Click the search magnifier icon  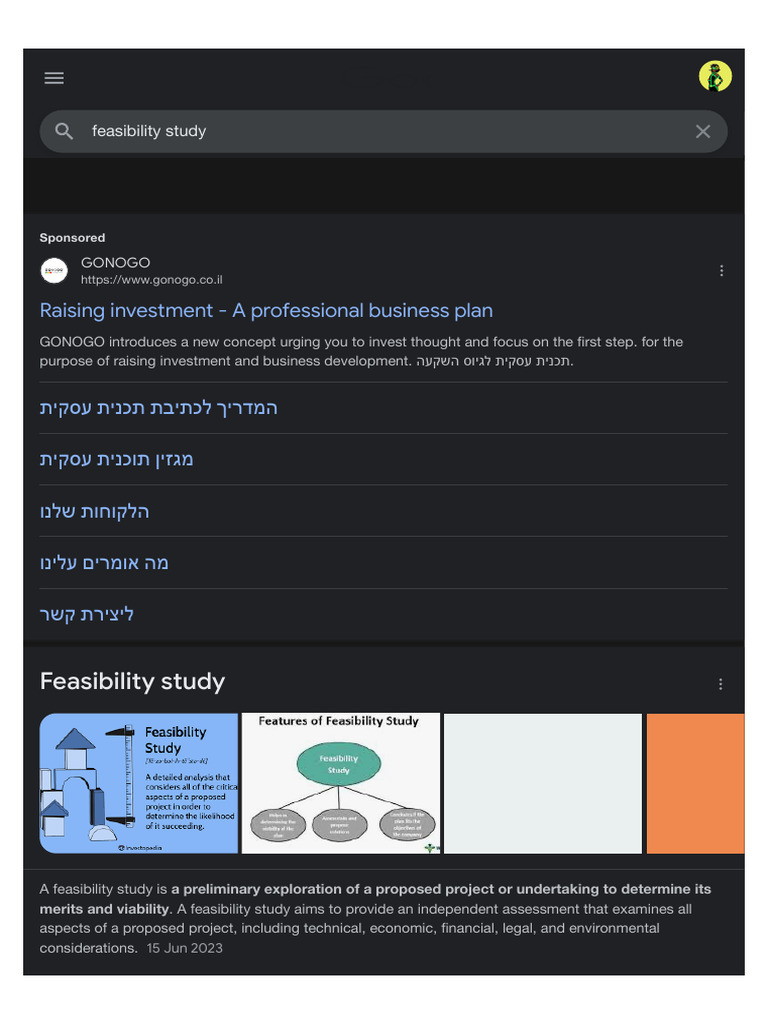pyautogui.click(x=64, y=131)
